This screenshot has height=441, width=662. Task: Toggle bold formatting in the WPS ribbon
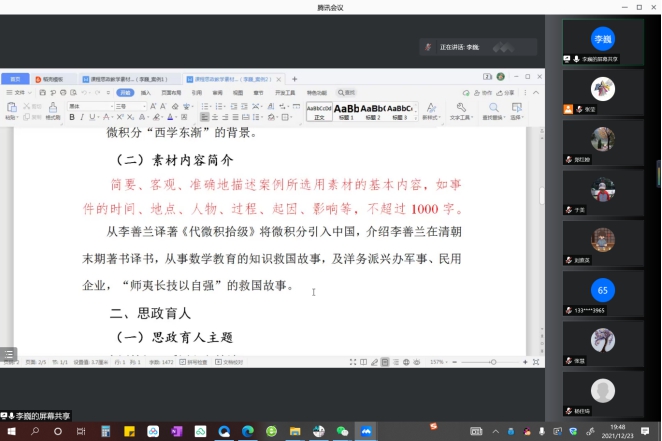[x=73, y=117]
